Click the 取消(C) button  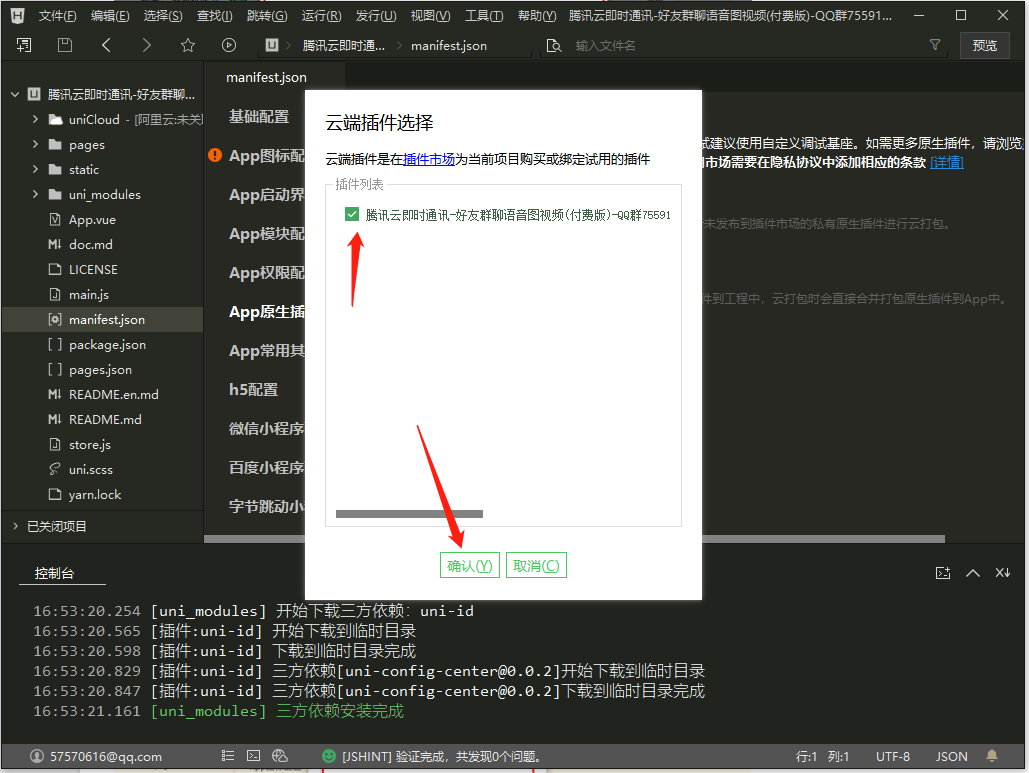pos(536,565)
